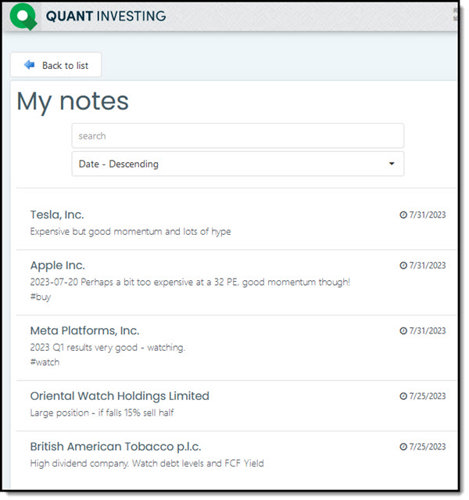Click the blue back arrow icon
This screenshot has height=500, width=469.
coord(30,65)
